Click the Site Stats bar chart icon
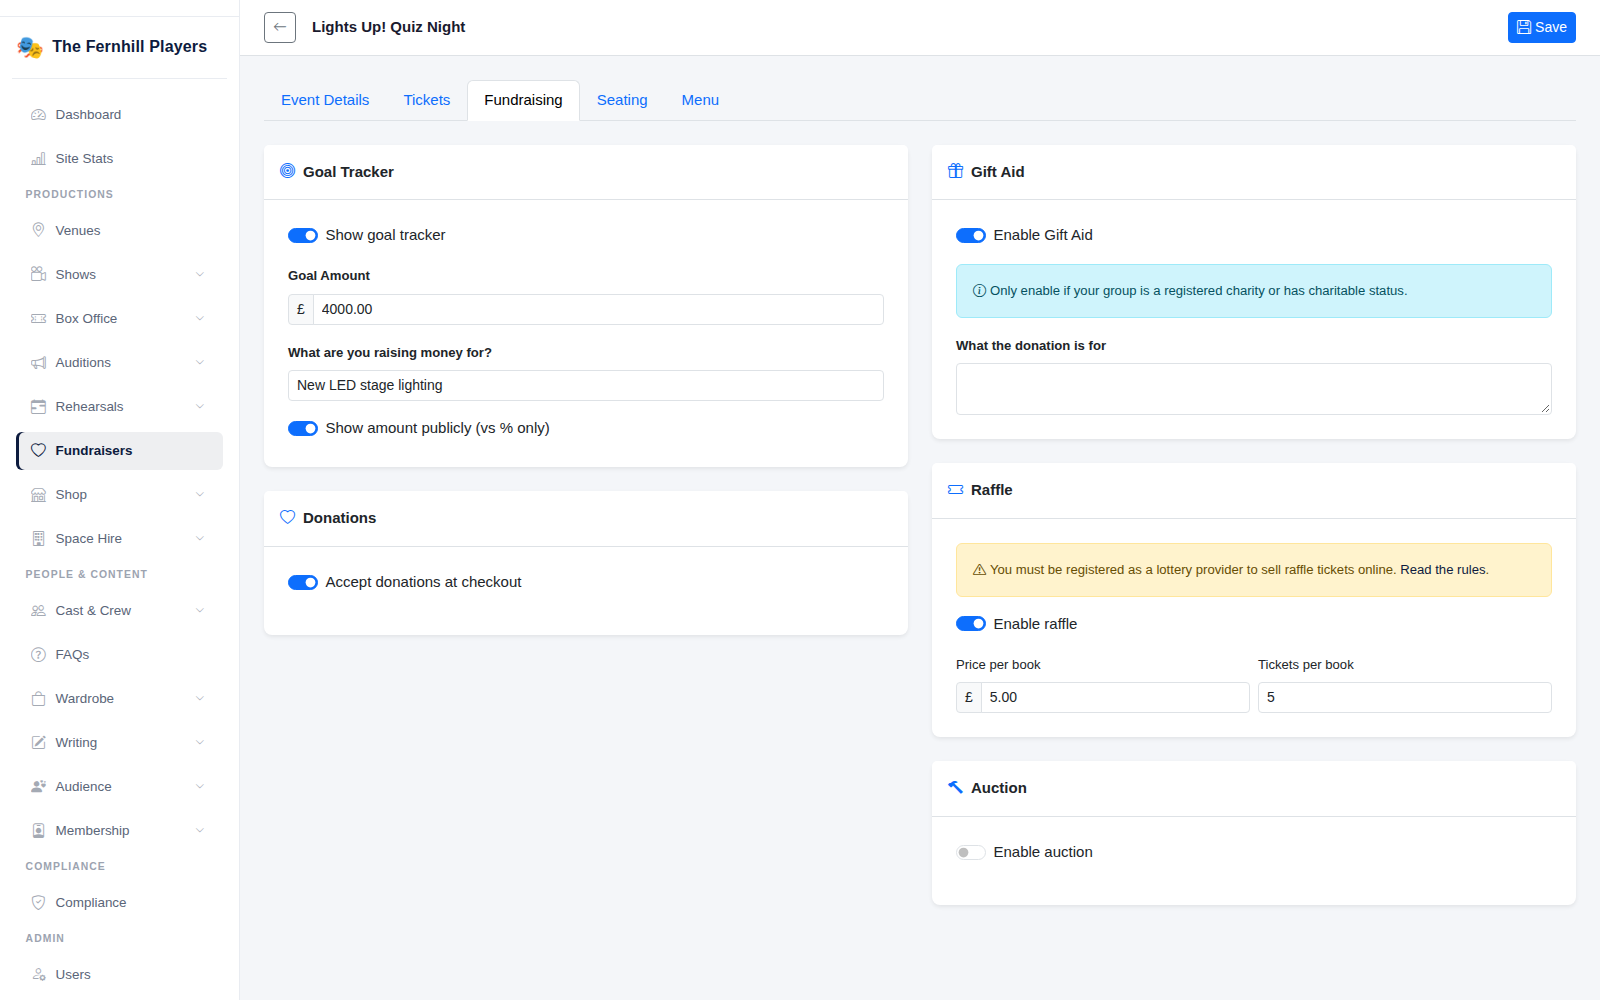1600x1000 pixels. (x=38, y=159)
